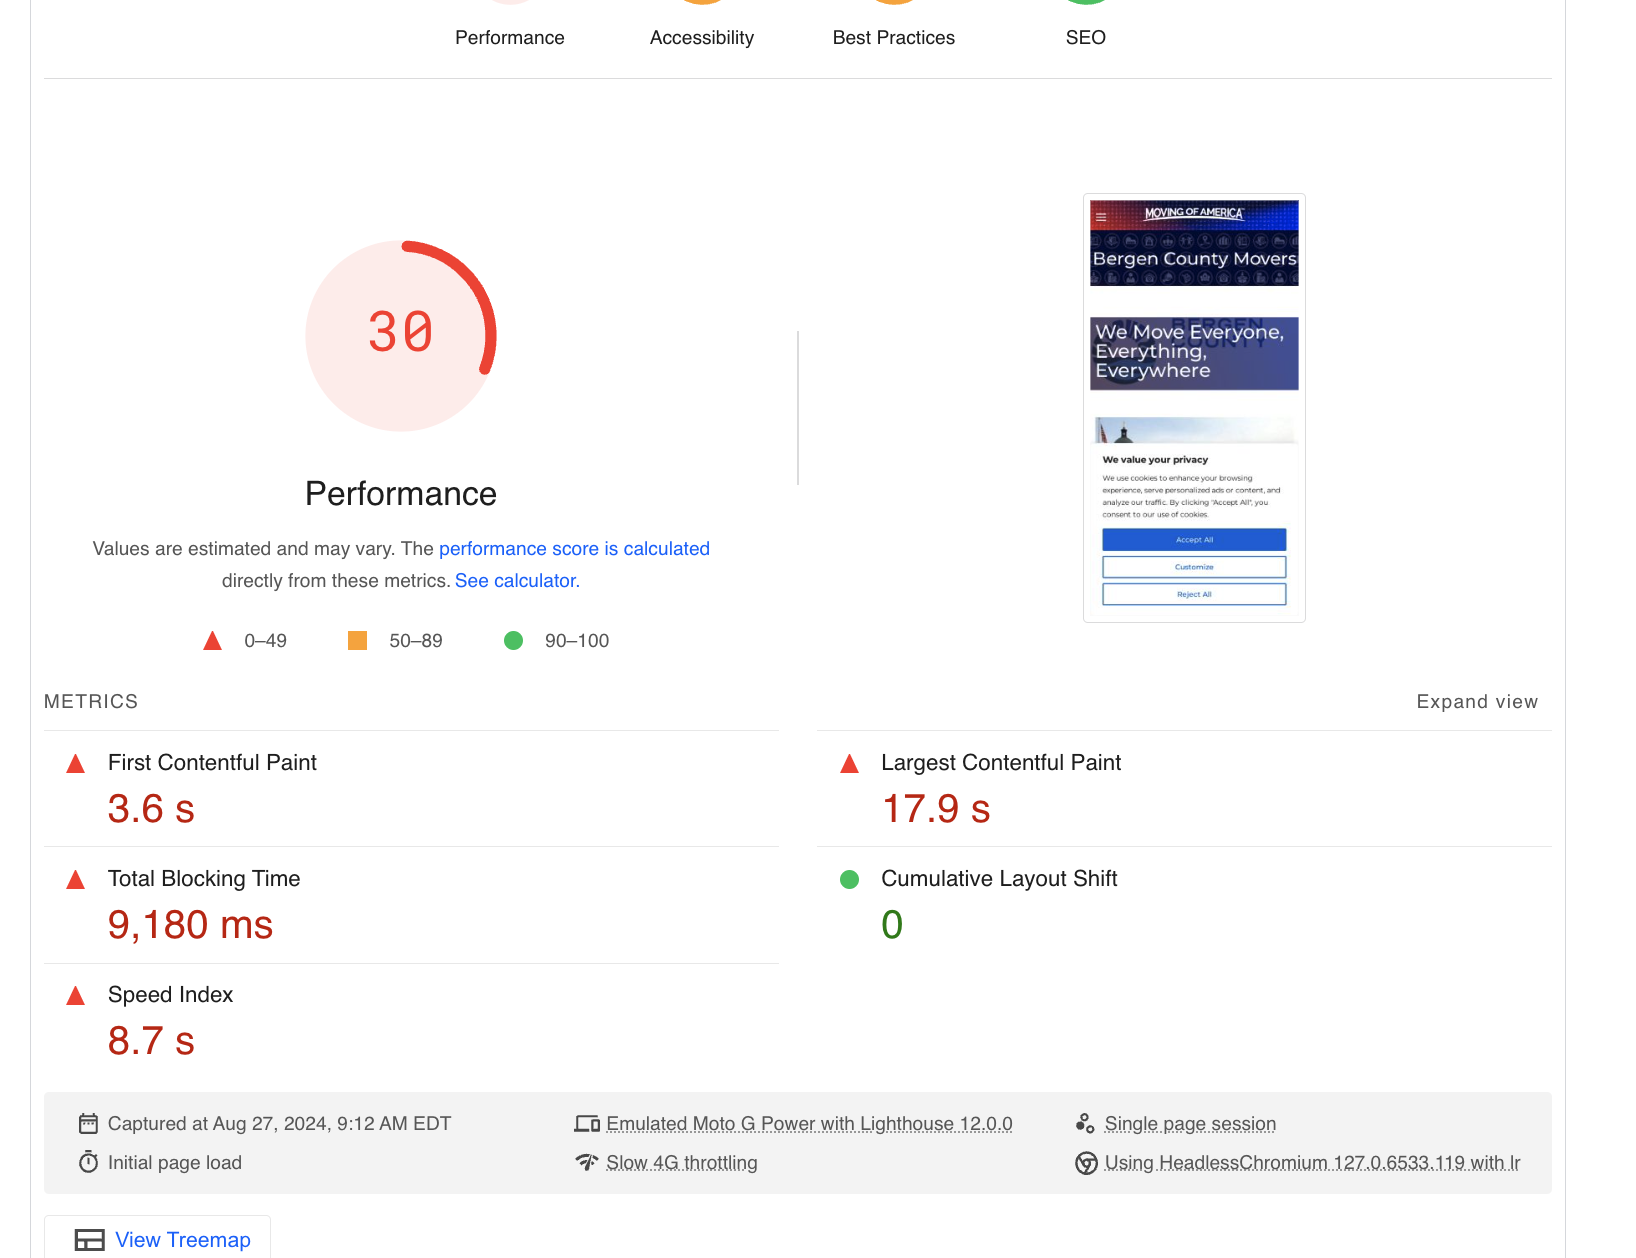
Task: Select the 3.6 s metric value
Action: [151, 808]
